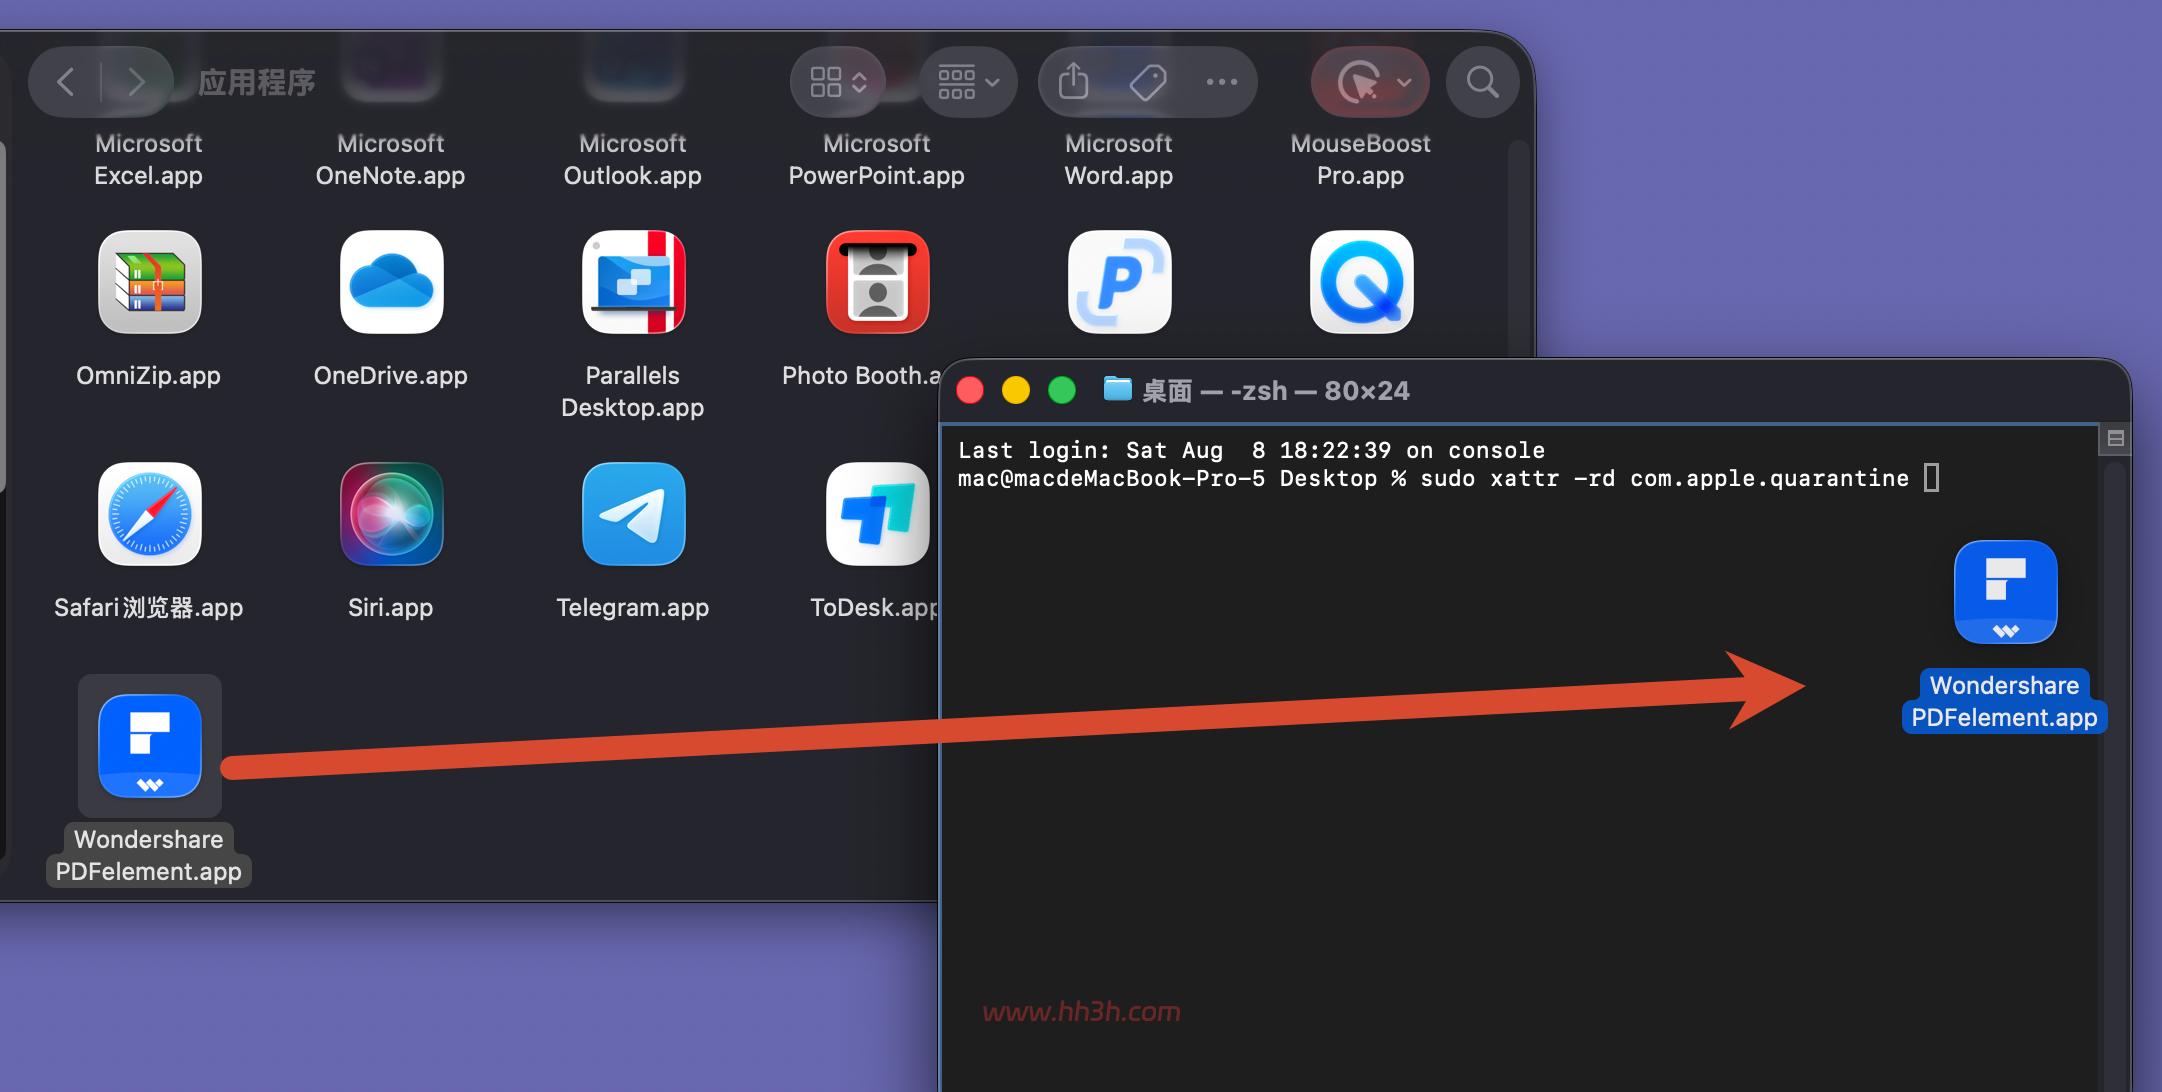Image resolution: width=2162 pixels, height=1092 pixels.
Task: Click the Finder tags icon
Action: [x=1148, y=82]
